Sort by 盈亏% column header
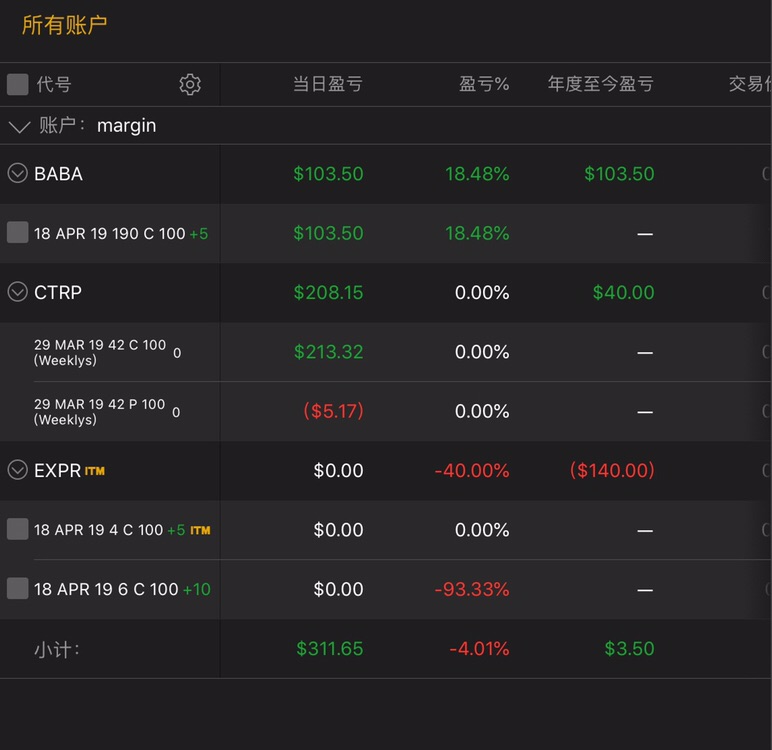 (x=484, y=85)
